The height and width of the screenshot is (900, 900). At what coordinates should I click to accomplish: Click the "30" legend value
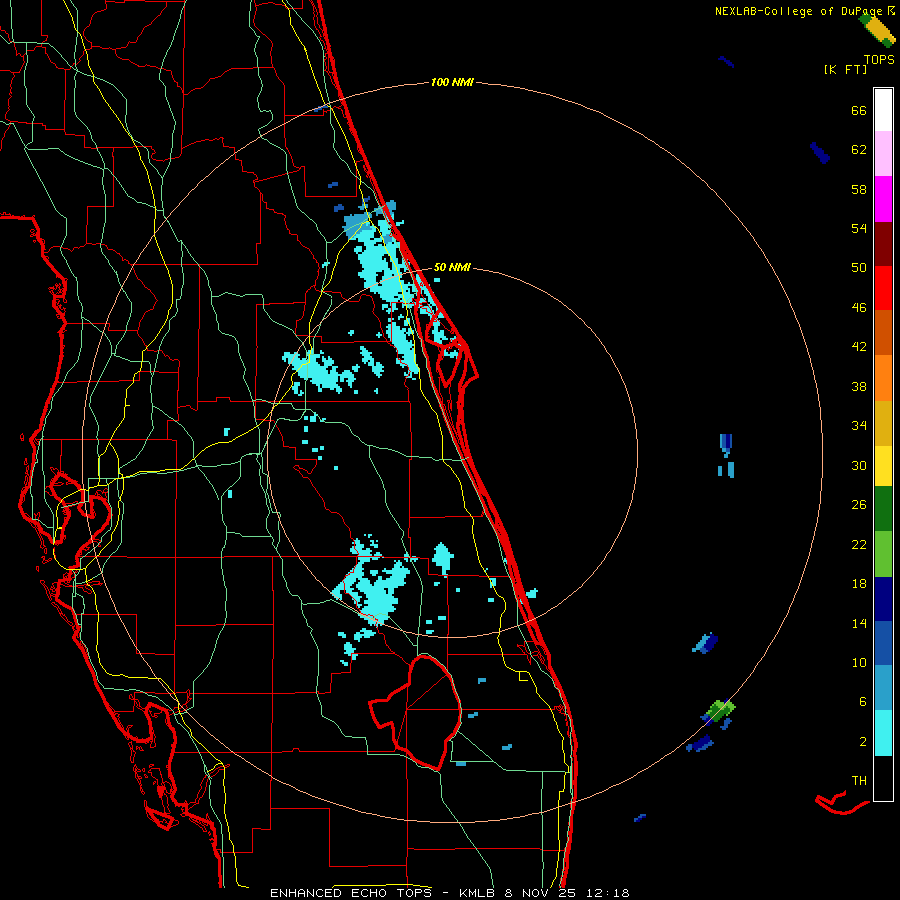859,465
